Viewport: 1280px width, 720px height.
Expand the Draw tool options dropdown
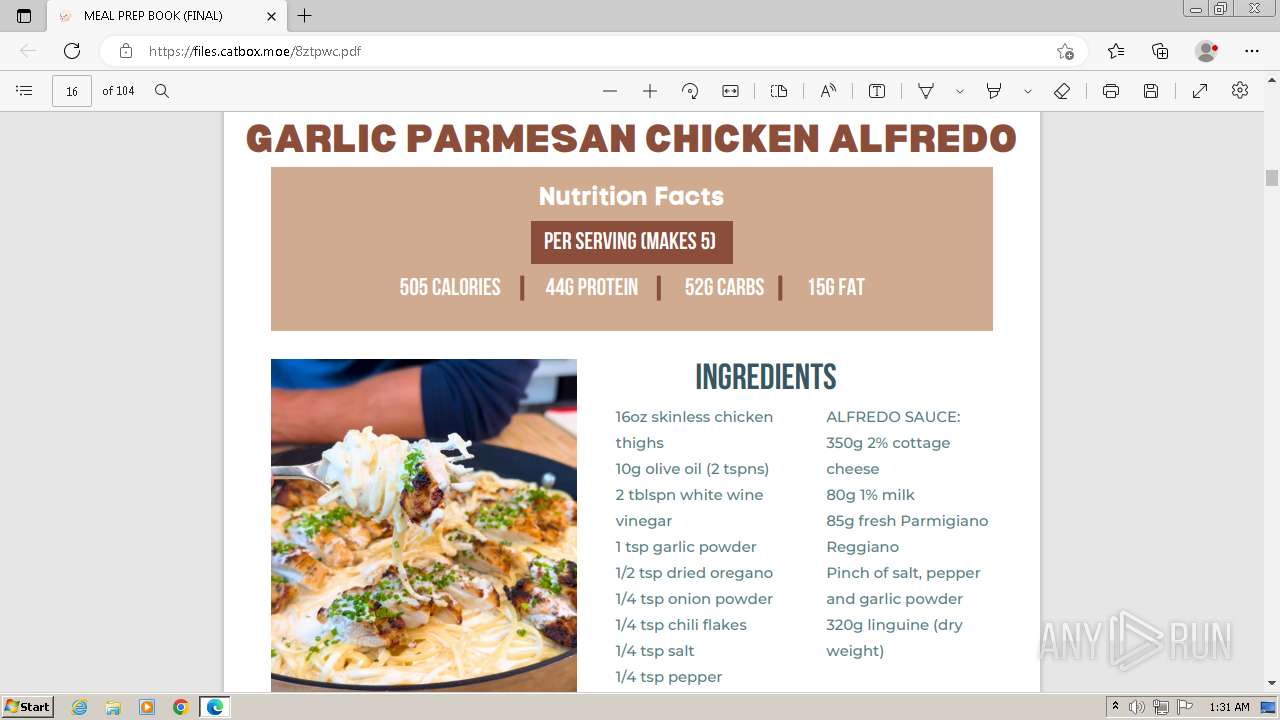point(960,91)
